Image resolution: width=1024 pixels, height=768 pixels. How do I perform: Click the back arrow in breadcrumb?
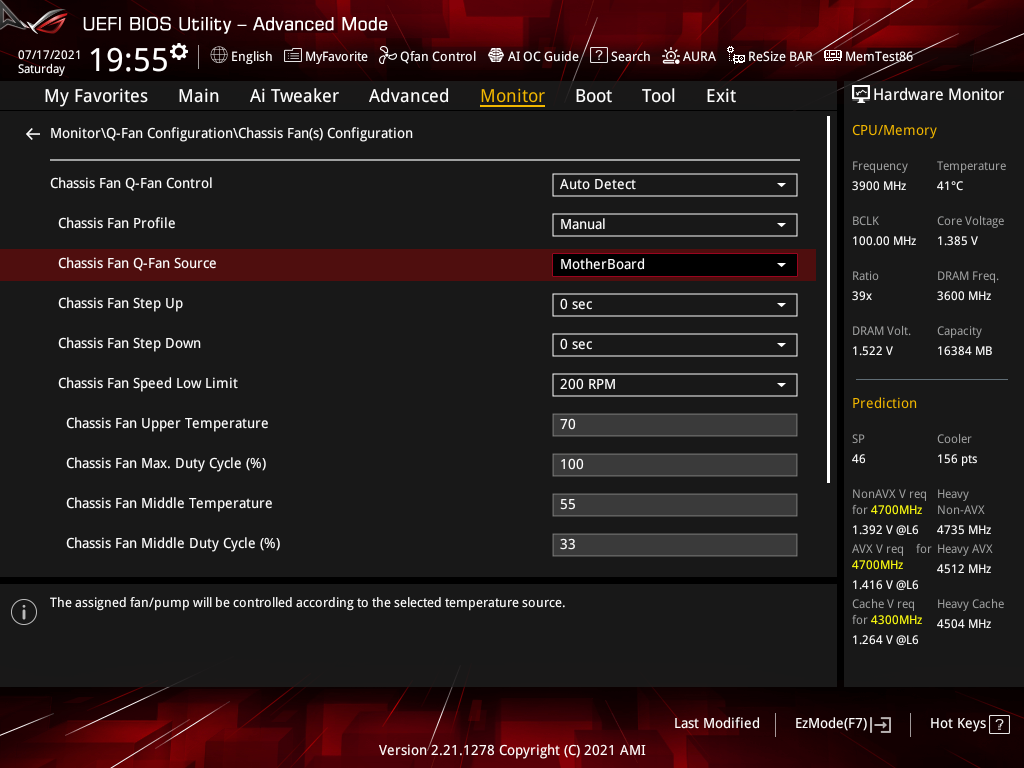[33, 134]
